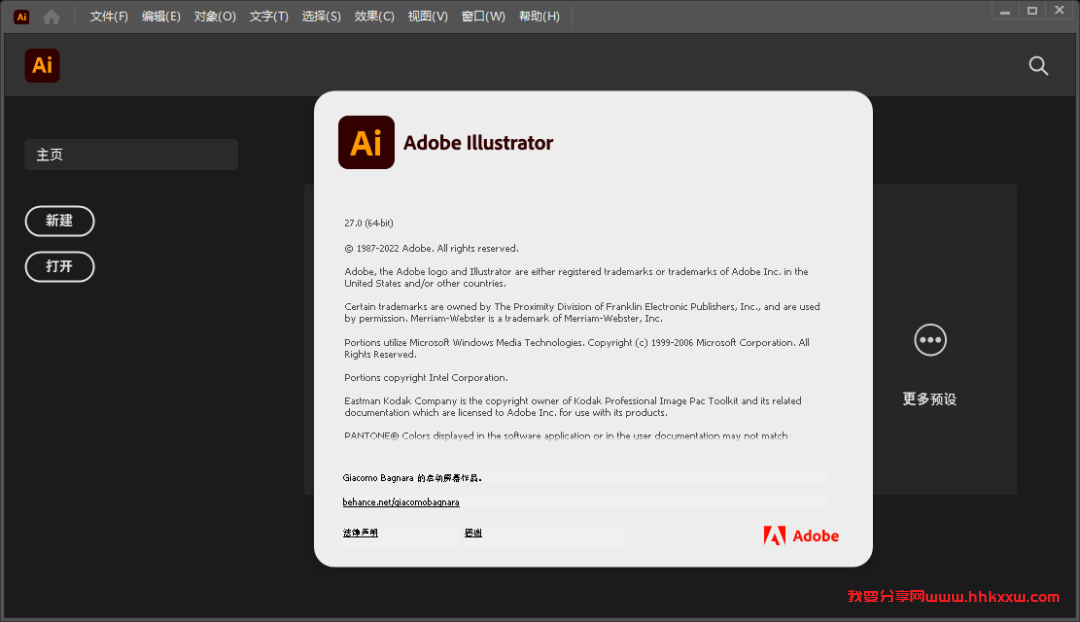The height and width of the screenshot is (622, 1080).
Task: Click the Portions copyright Intel Corporation text
Action: click(426, 377)
